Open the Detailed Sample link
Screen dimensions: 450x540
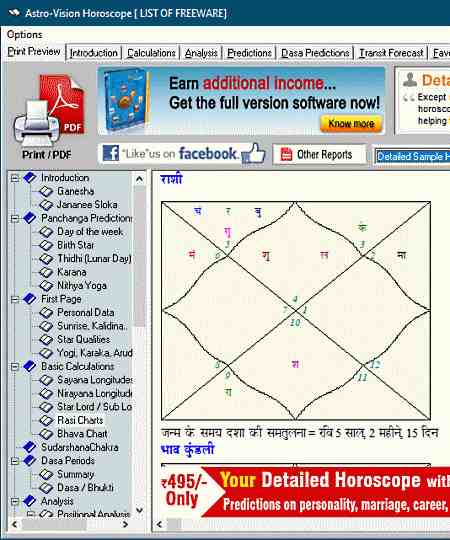tap(412, 157)
